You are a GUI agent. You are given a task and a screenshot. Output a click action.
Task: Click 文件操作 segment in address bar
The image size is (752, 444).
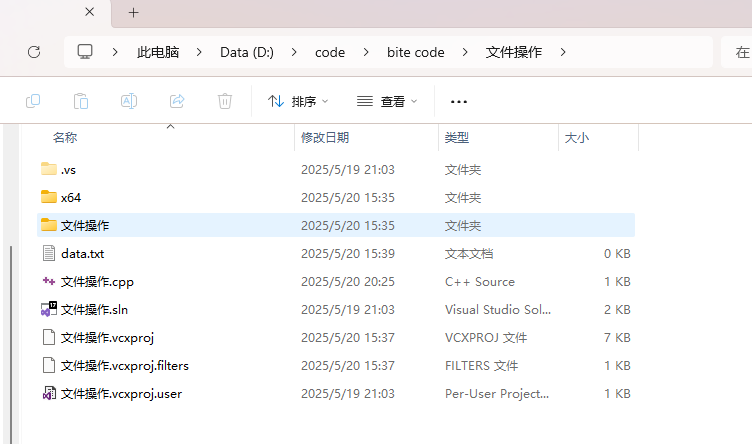(514, 52)
